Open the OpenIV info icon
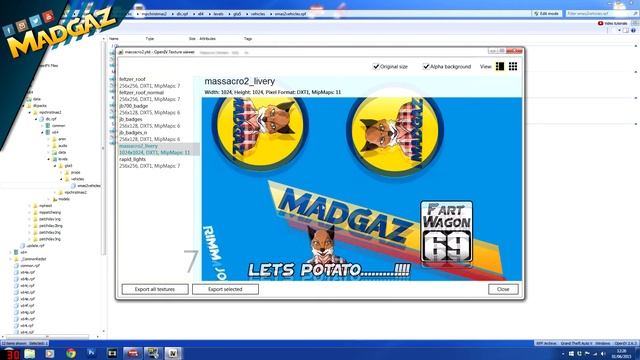Image resolution: width=640 pixels, height=360 pixels. click(x=633, y=31)
